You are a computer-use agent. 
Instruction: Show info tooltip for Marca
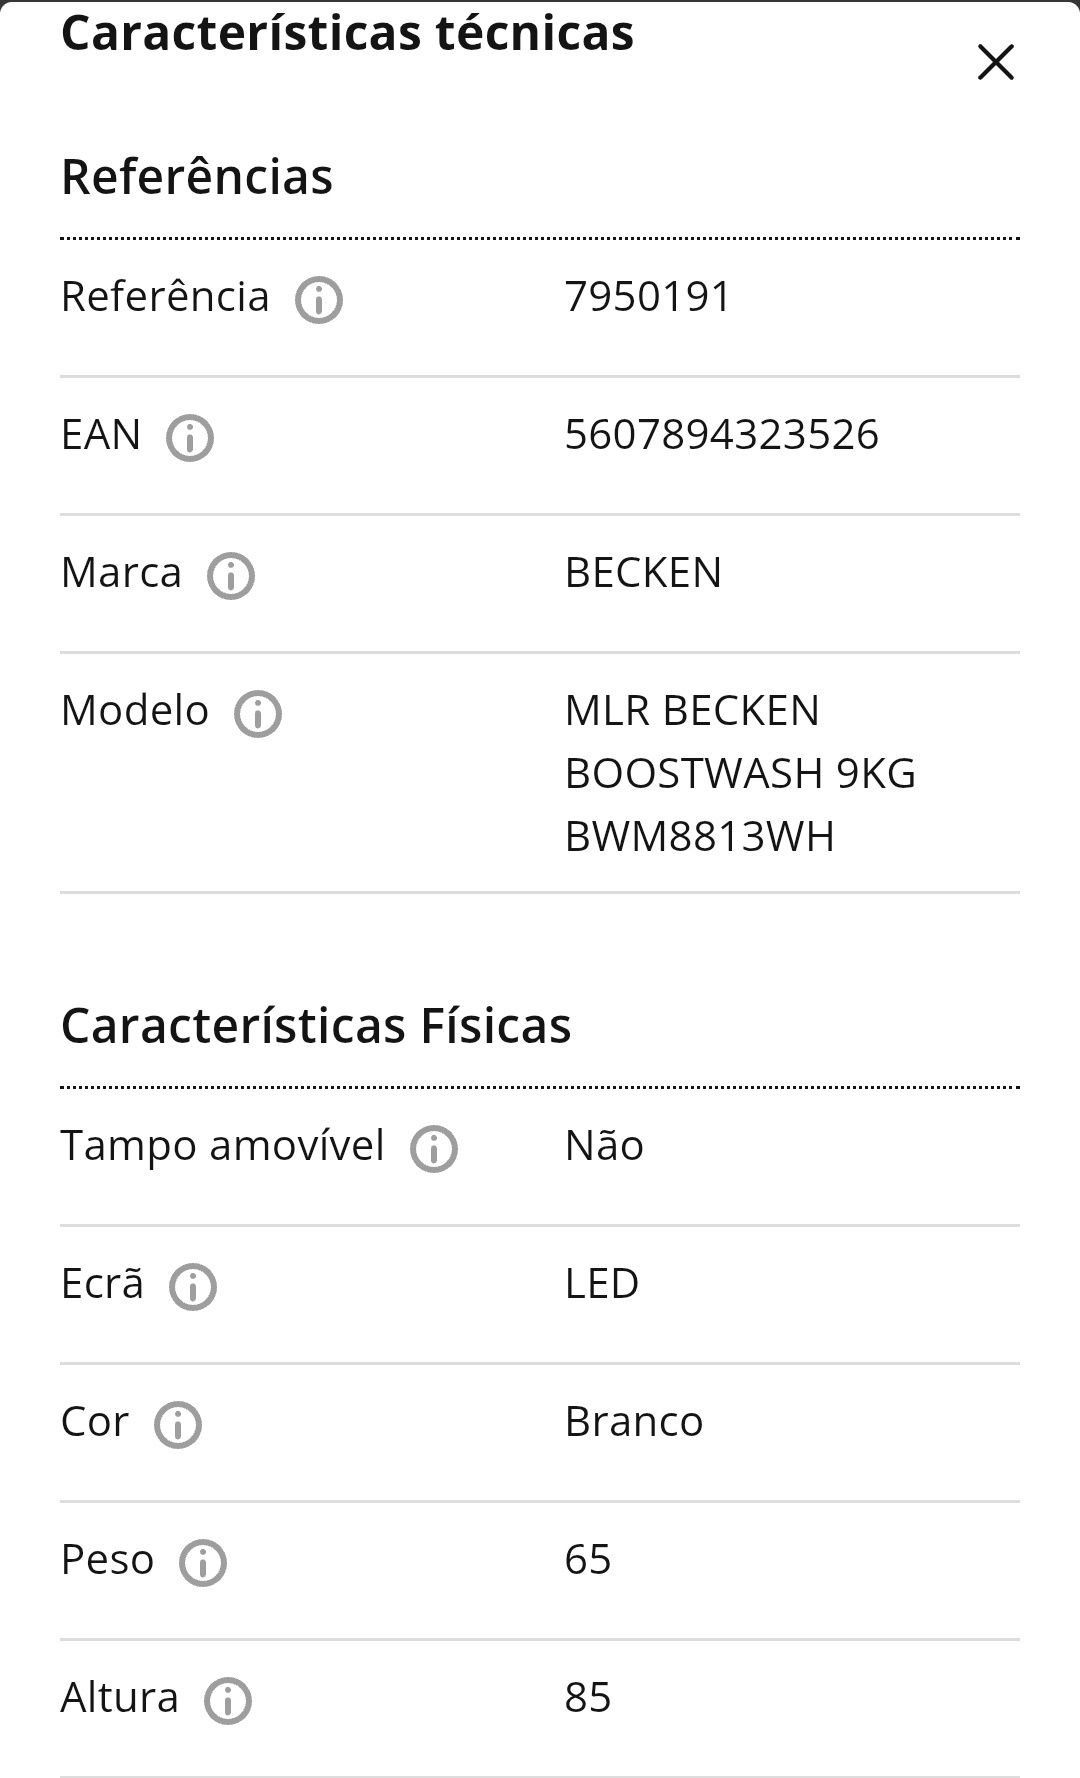click(231, 575)
